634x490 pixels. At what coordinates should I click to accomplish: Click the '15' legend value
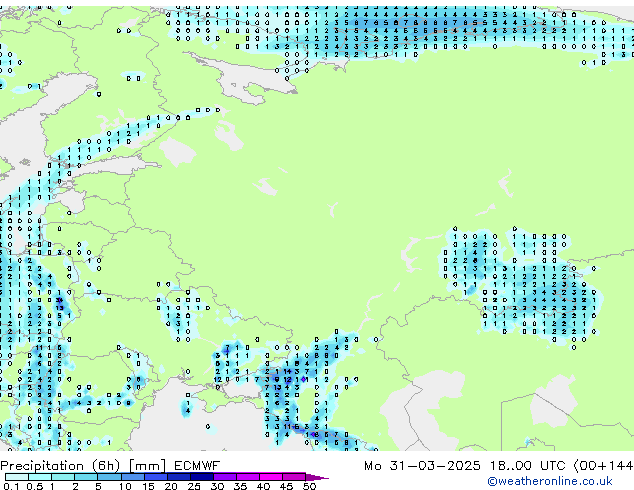pyautogui.click(x=148, y=486)
